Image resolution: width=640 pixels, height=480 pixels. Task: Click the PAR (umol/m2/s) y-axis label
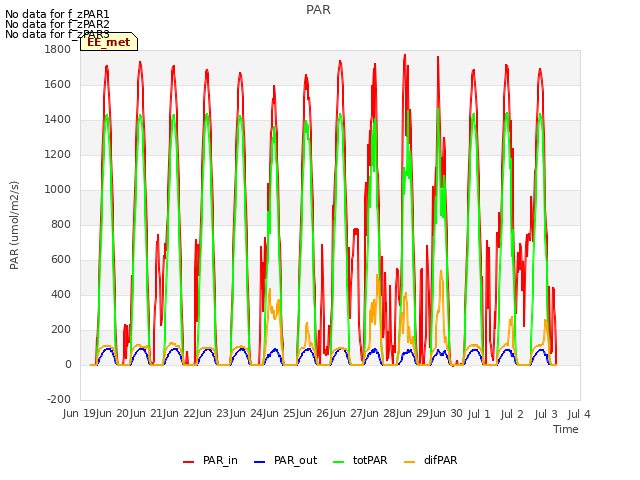point(14,225)
